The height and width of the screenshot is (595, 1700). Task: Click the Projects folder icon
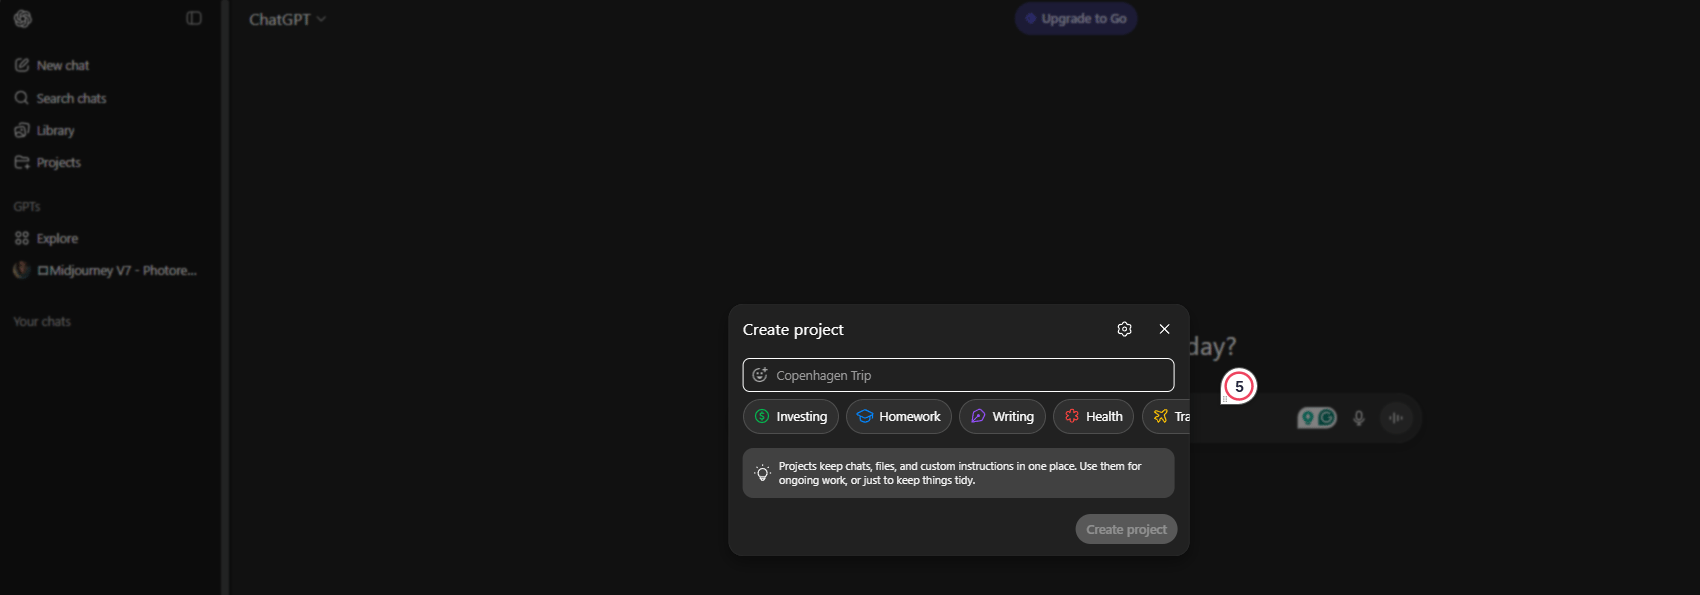tap(22, 162)
